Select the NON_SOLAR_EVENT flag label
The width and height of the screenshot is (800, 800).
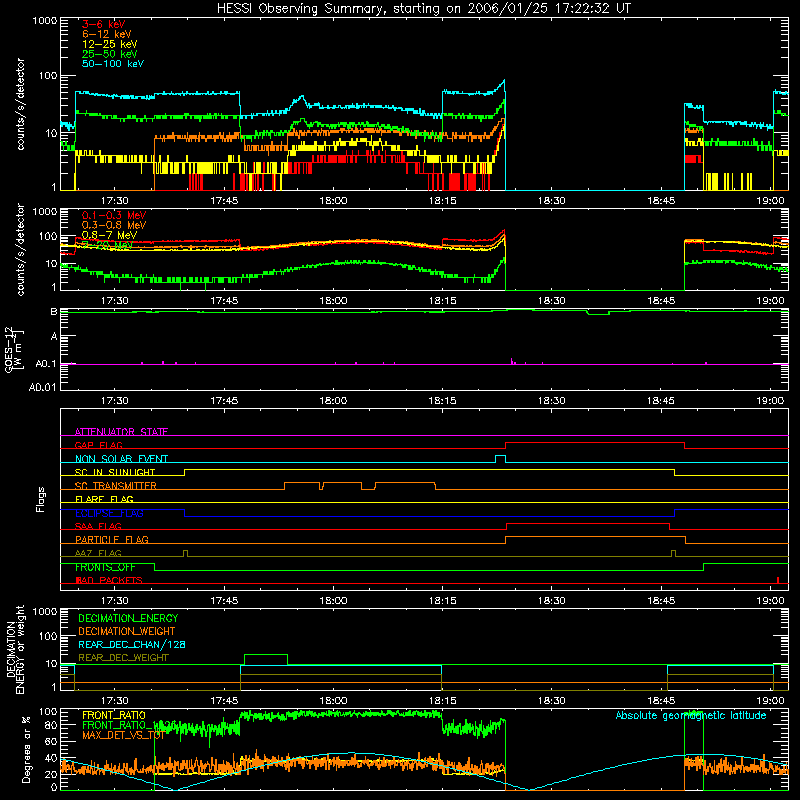click(121, 459)
